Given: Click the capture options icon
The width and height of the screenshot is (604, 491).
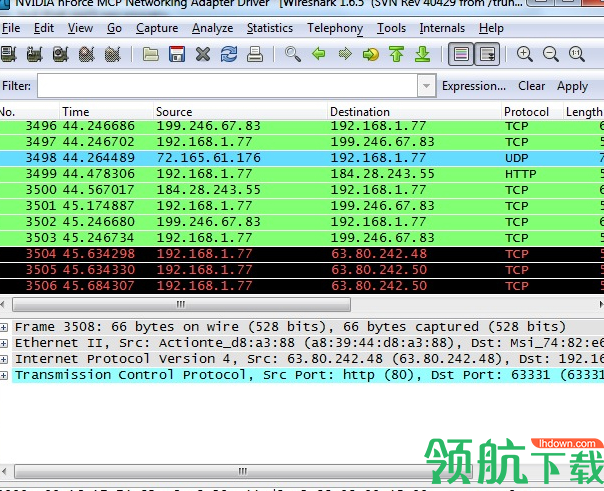Looking at the screenshot, I should point(35,54).
